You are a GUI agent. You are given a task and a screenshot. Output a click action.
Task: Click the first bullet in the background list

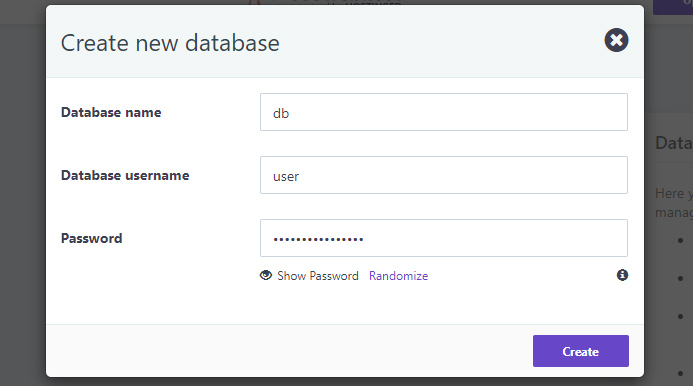pyautogui.click(x=680, y=241)
